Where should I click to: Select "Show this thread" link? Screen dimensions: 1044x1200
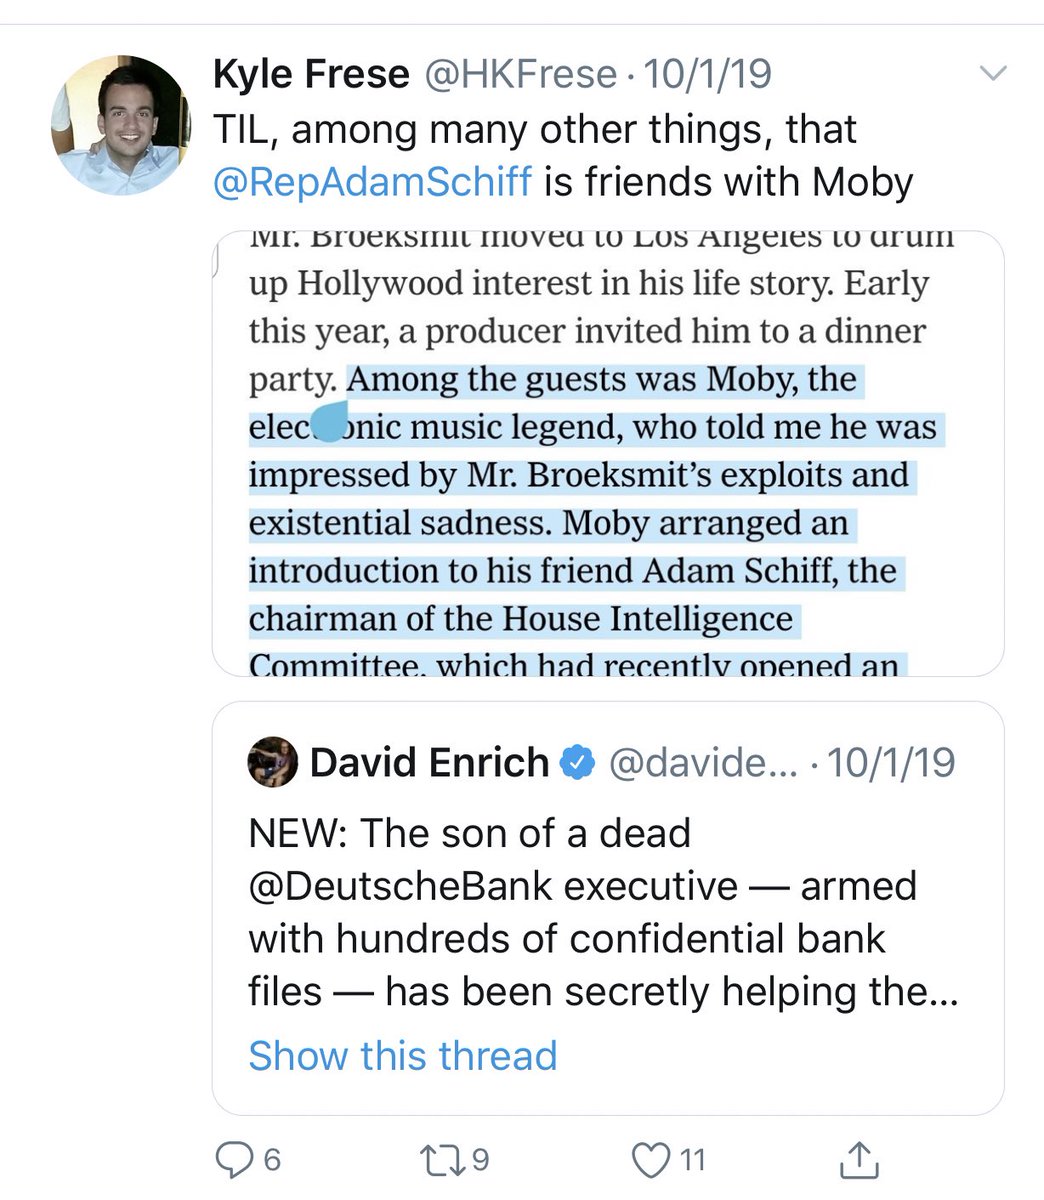(x=402, y=1055)
